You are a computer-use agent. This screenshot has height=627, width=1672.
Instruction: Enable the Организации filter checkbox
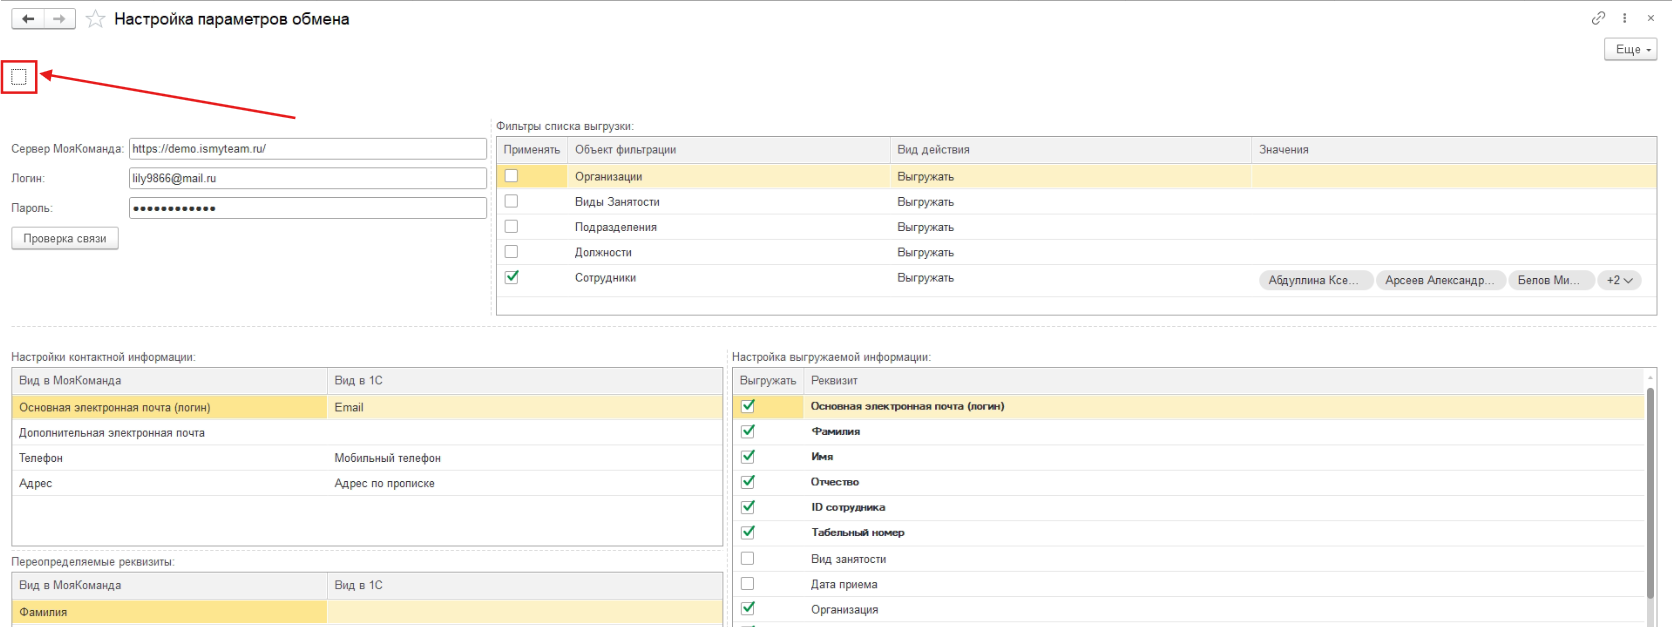pyautogui.click(x=511, y=176)
